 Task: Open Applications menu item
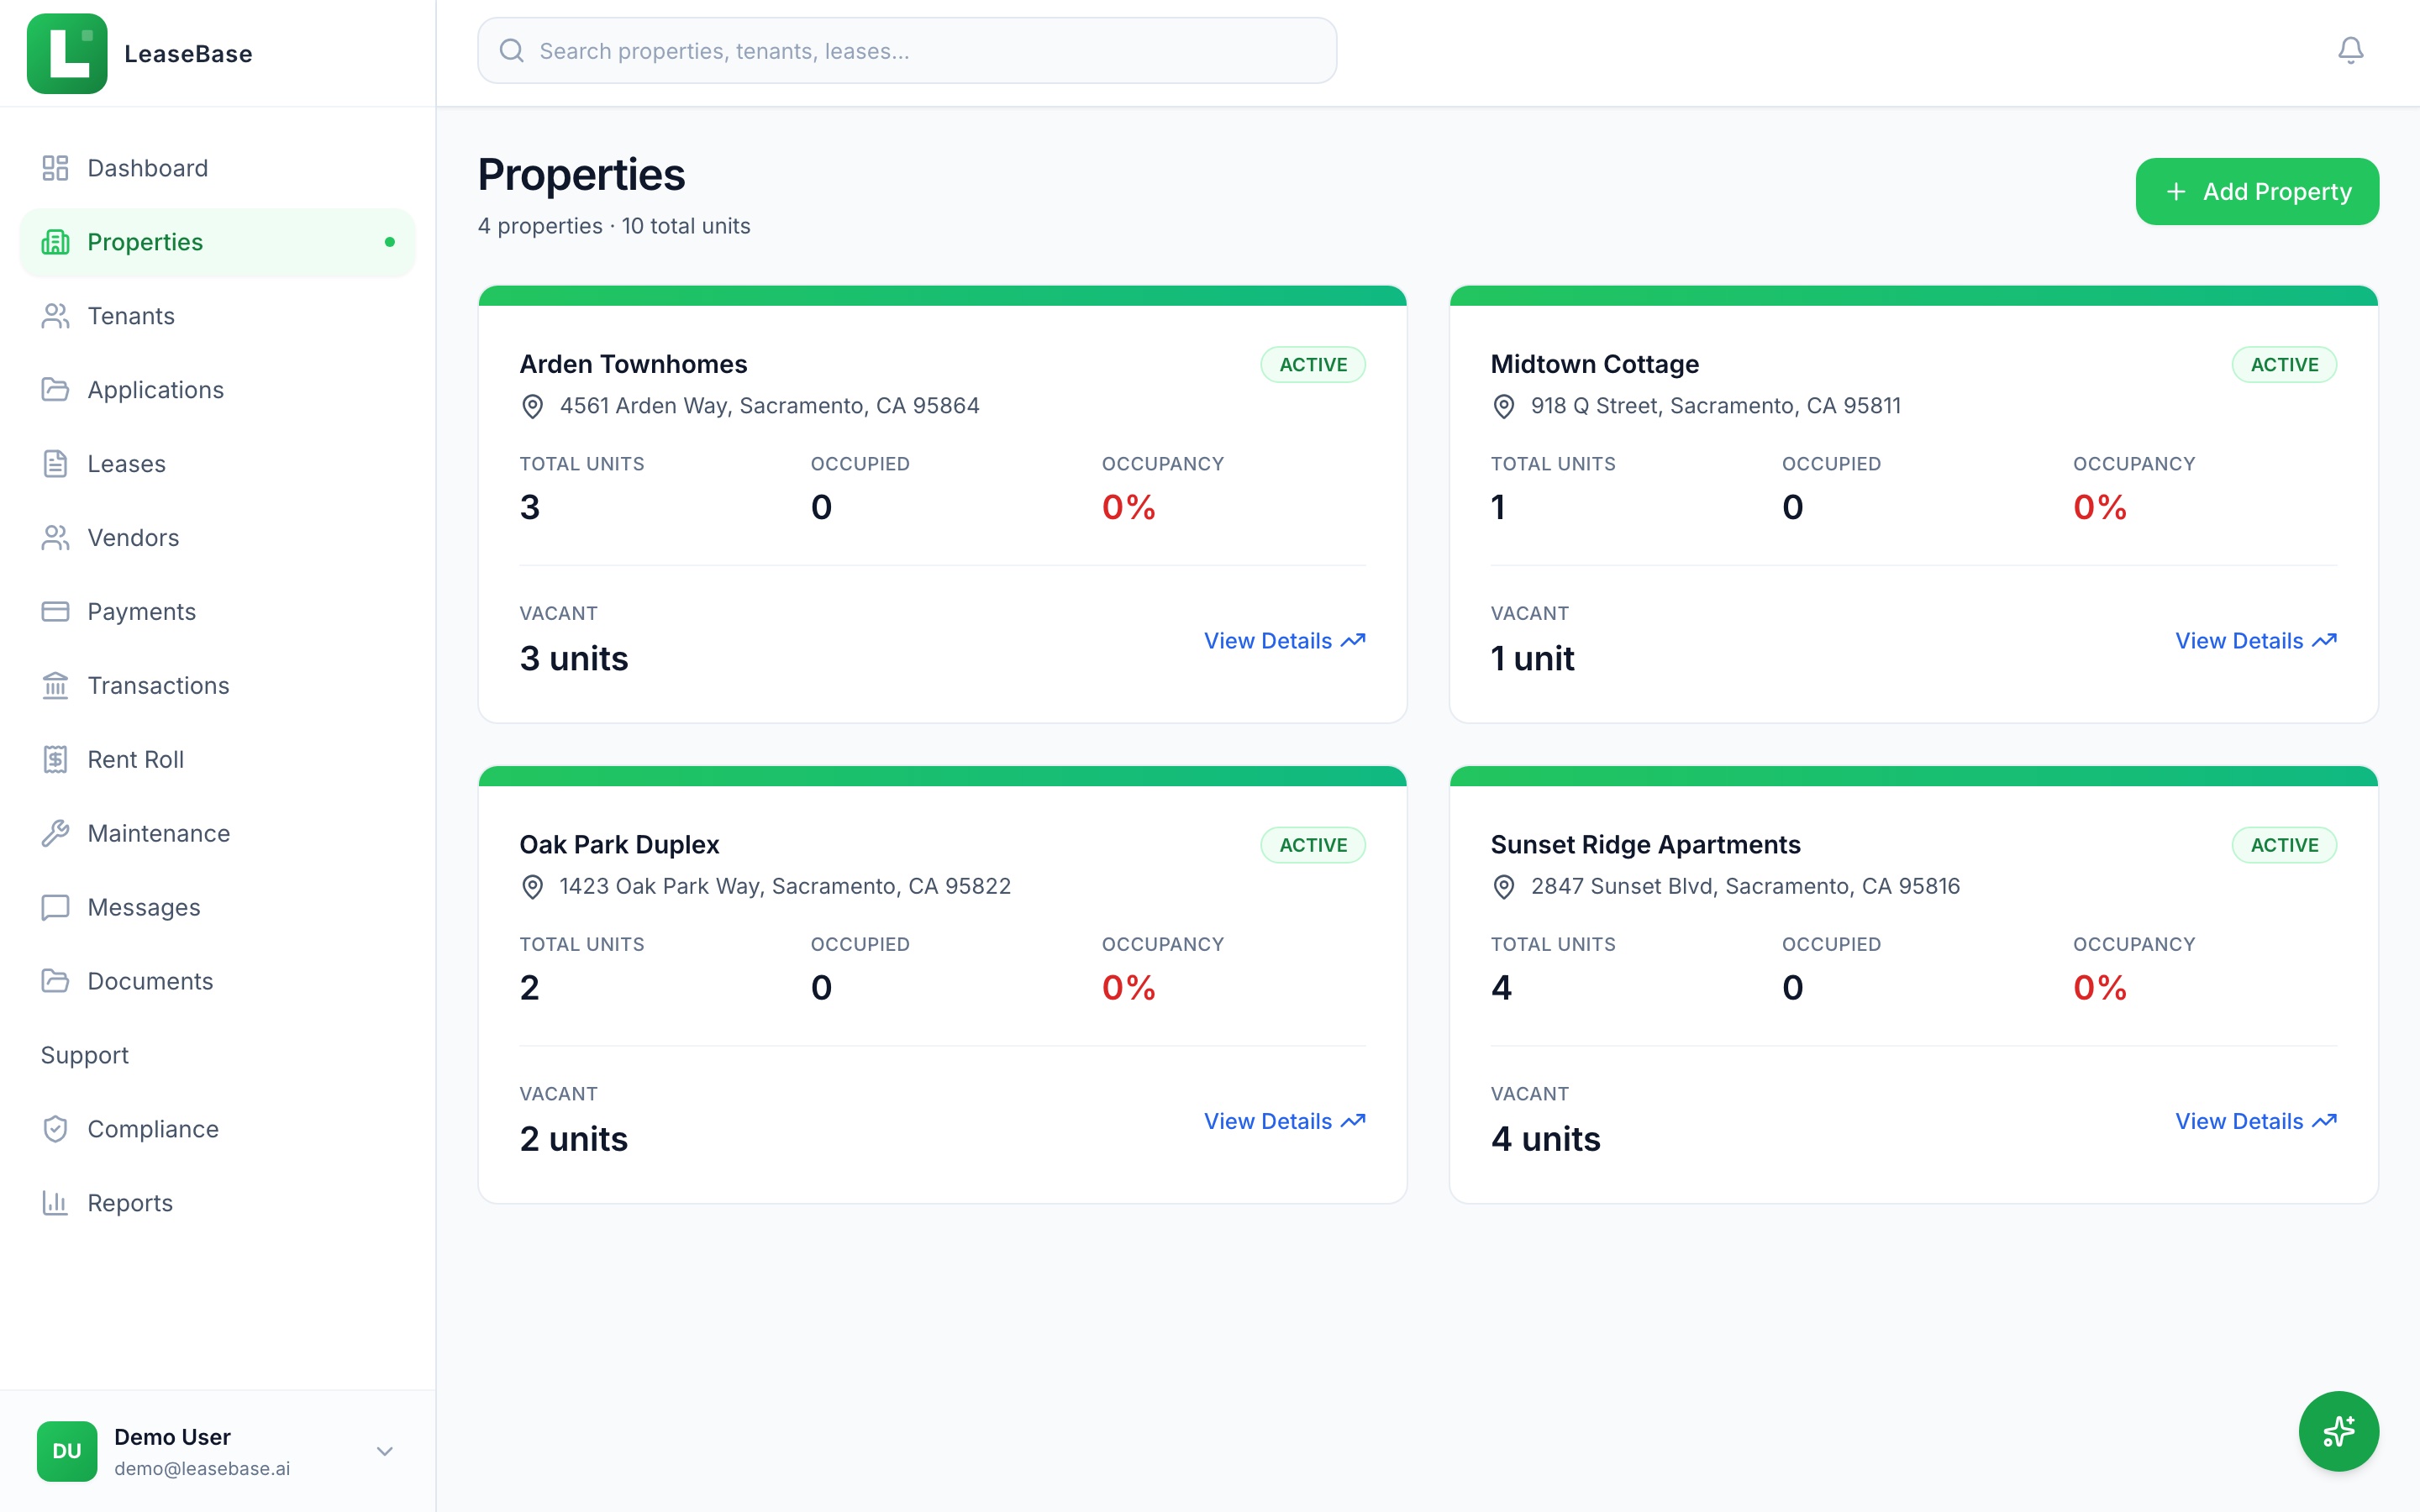point(217,390)
